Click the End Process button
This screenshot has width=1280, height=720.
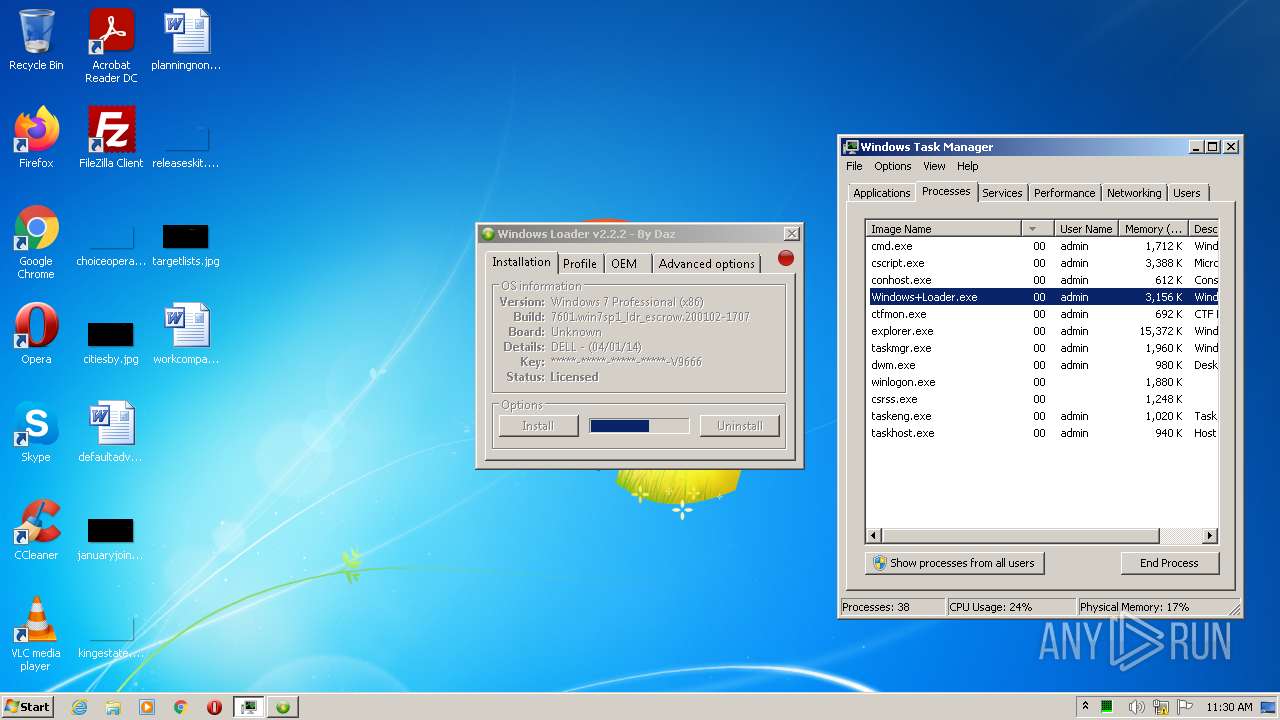1169,563
